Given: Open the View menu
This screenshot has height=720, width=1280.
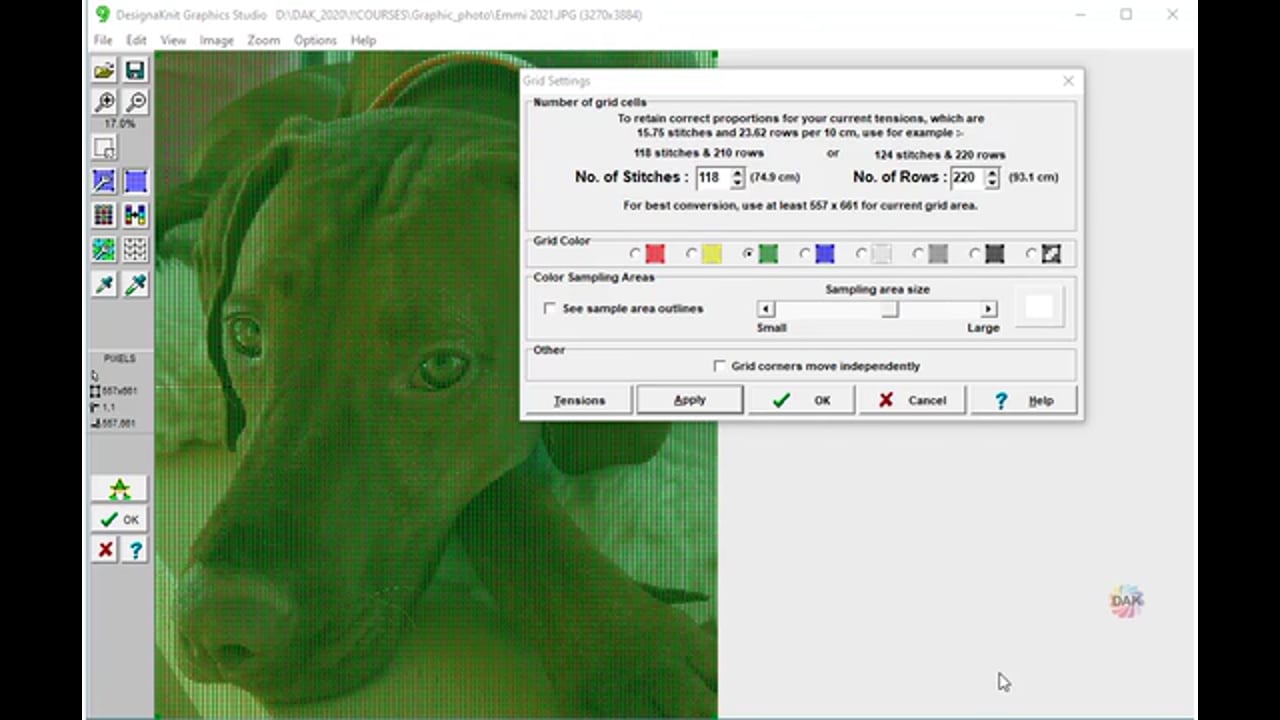Looking at the screenshot, I should click(173, 40).
